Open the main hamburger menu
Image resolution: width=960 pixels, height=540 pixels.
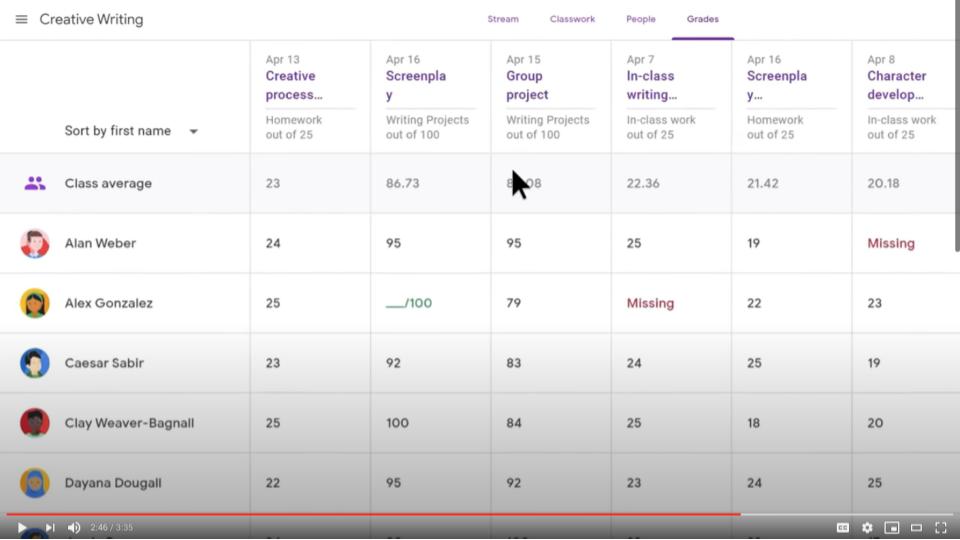21,19
